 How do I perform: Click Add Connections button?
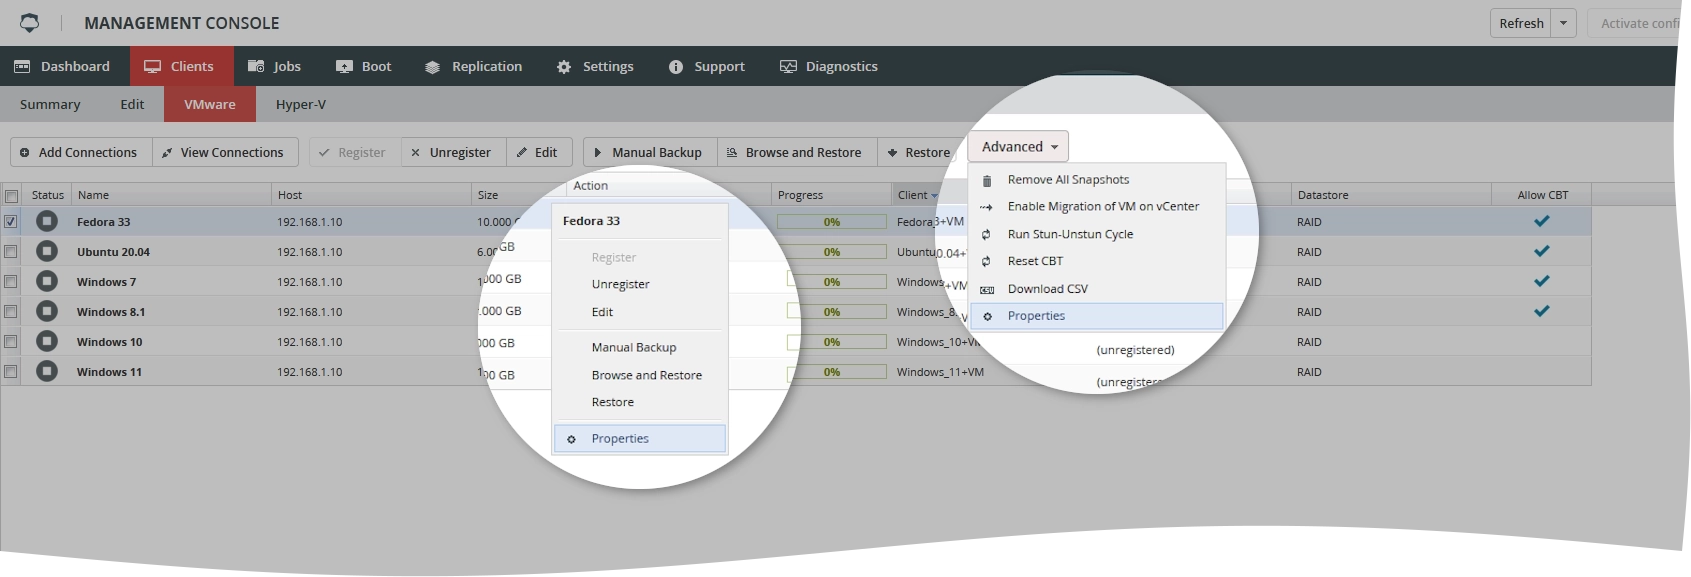[x=81, y=152]
